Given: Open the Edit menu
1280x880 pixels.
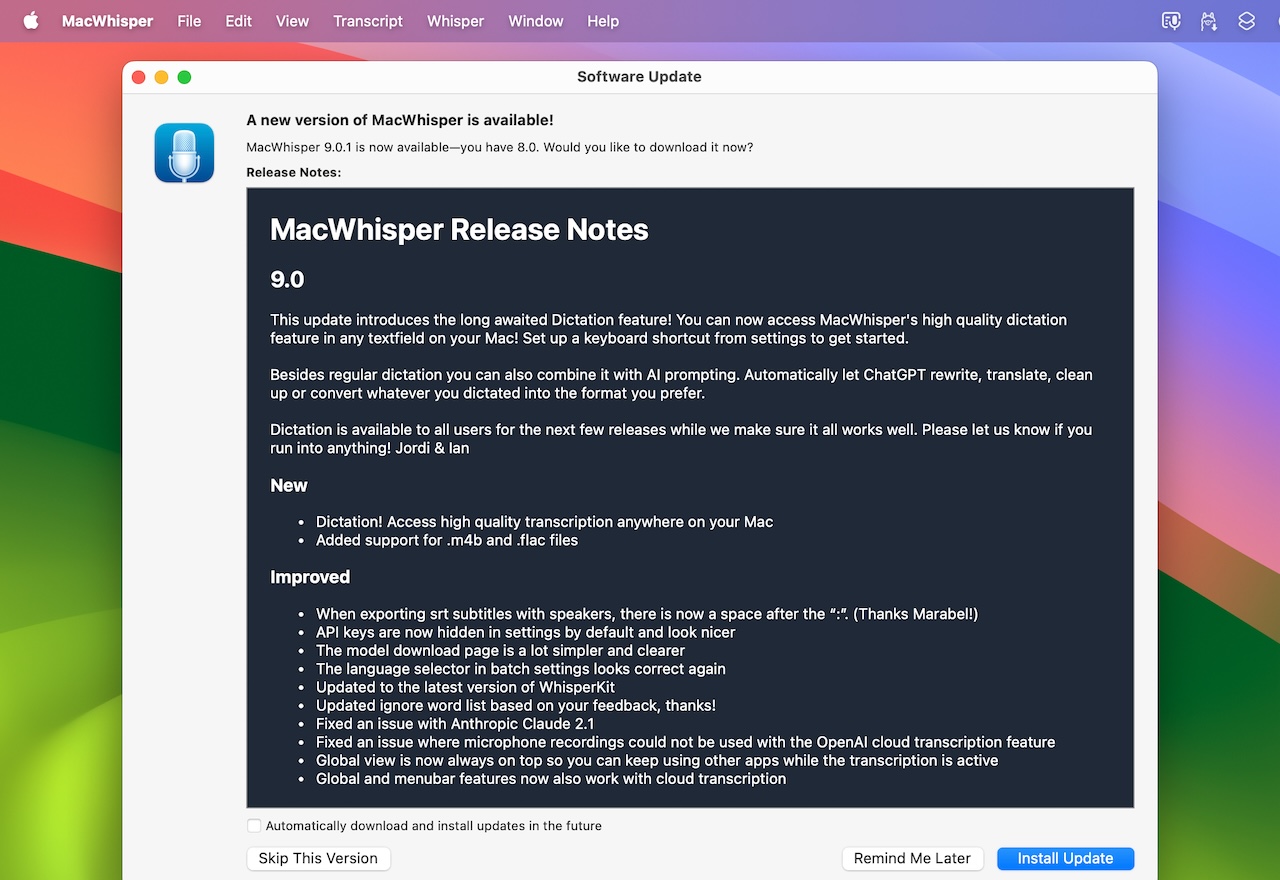Looking at the screenshot, I should pyautogui.click(x=238, y=21).
